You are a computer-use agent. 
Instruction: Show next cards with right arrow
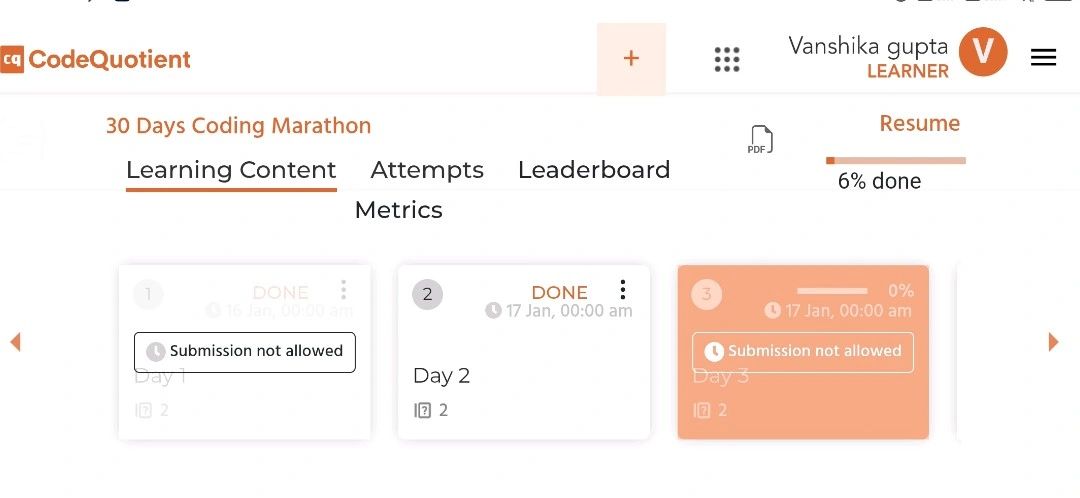(1053, 342)
